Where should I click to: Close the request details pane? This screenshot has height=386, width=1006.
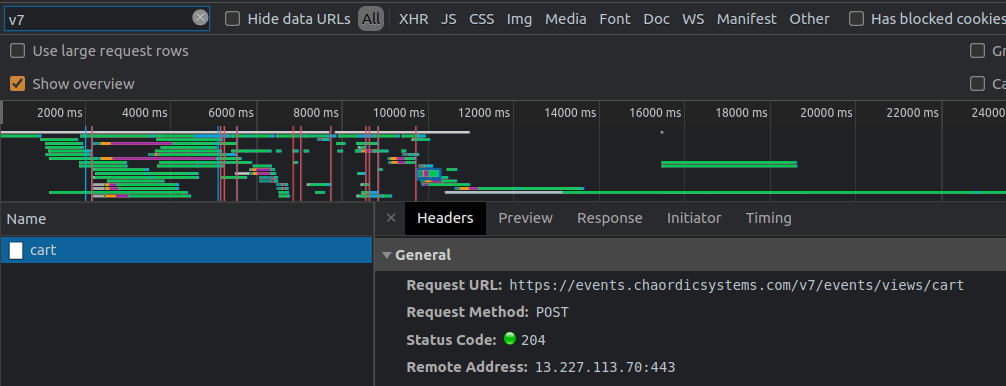391,218
